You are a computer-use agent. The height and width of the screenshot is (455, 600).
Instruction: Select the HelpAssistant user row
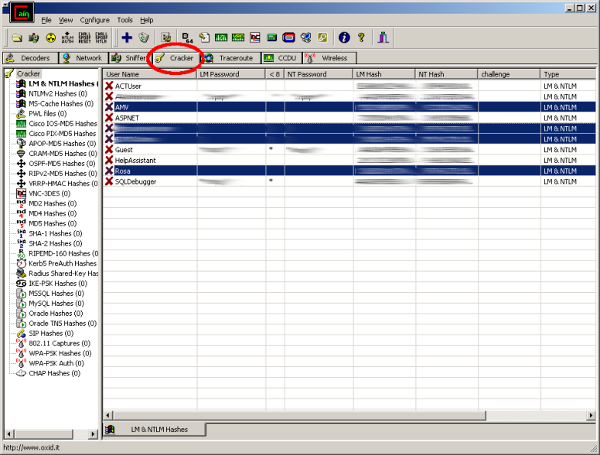[x=350, y=160]
